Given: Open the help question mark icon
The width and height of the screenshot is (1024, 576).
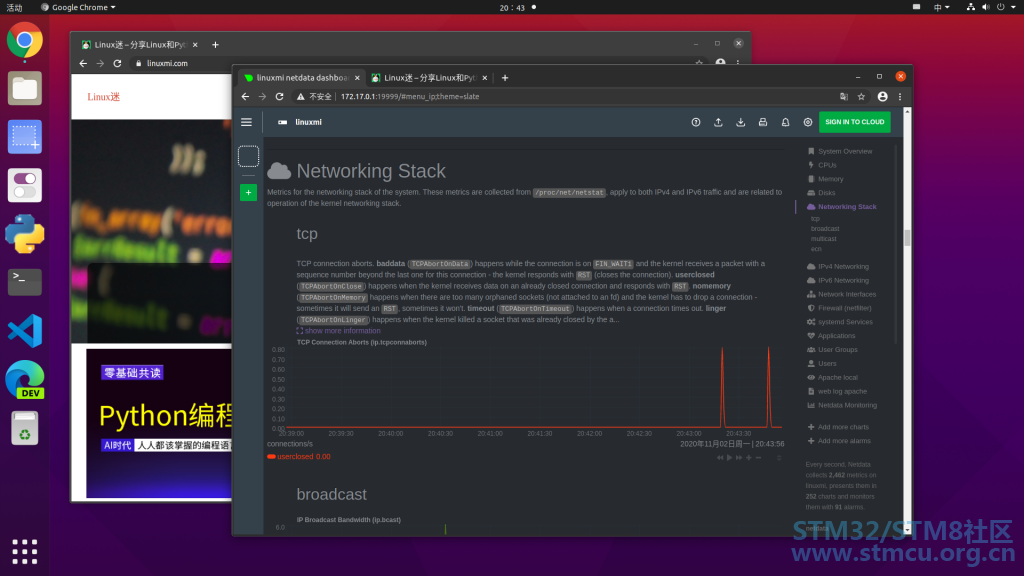Looking at the screenshot, I should [x=696, y=122].
